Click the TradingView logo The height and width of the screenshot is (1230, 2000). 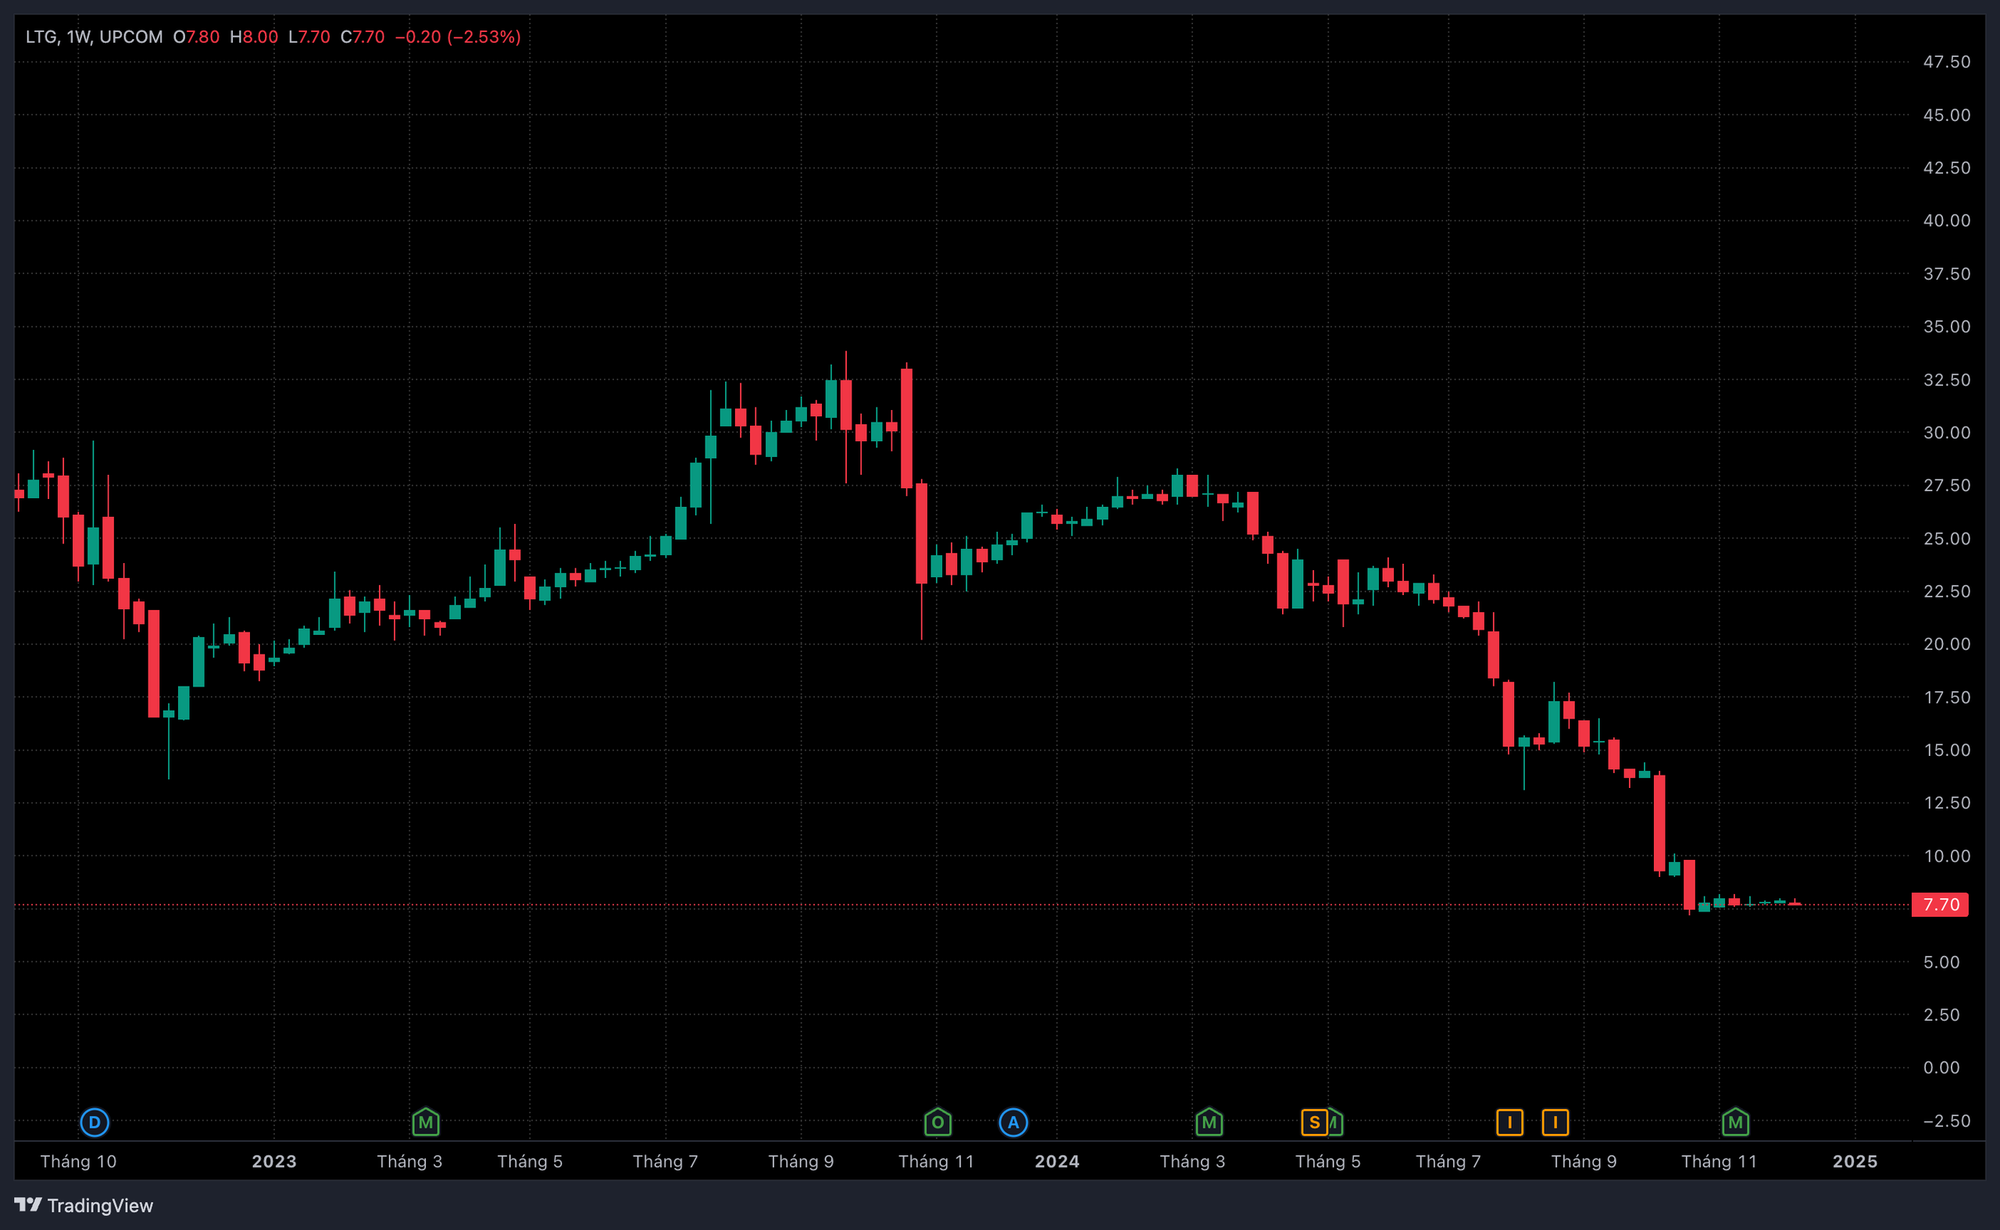84,1205
